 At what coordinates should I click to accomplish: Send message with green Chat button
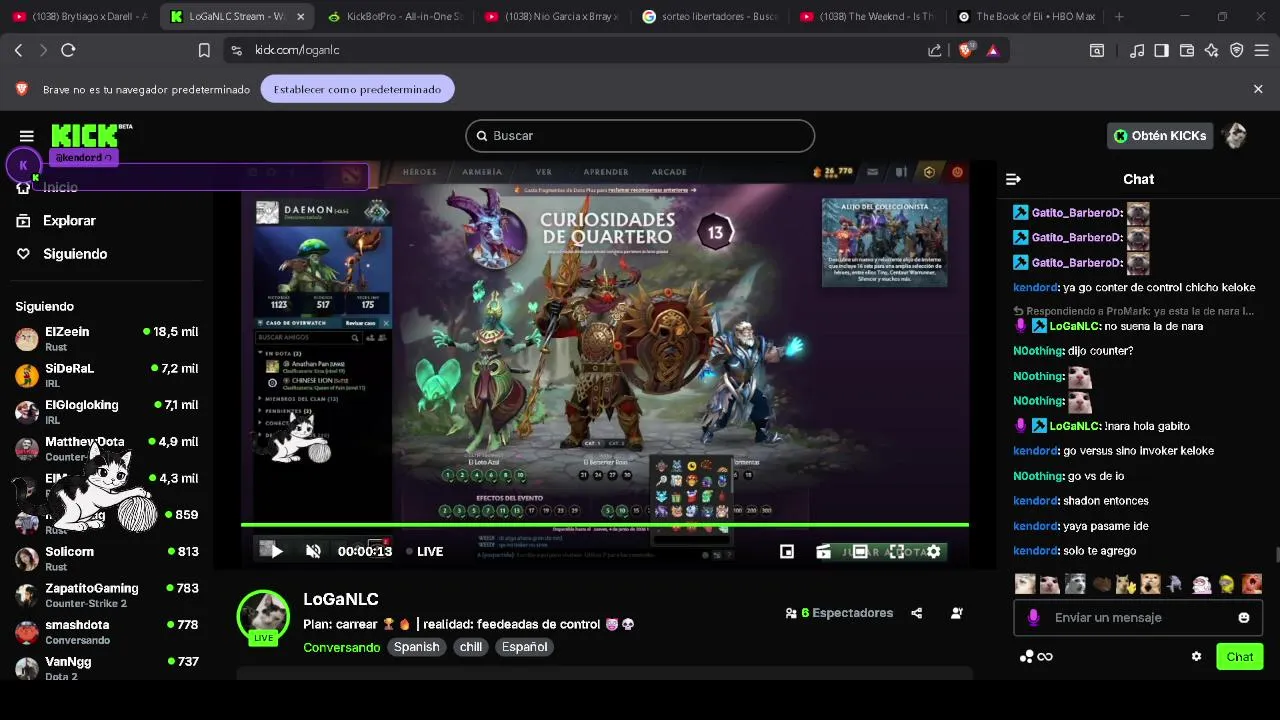[1240, 657]
